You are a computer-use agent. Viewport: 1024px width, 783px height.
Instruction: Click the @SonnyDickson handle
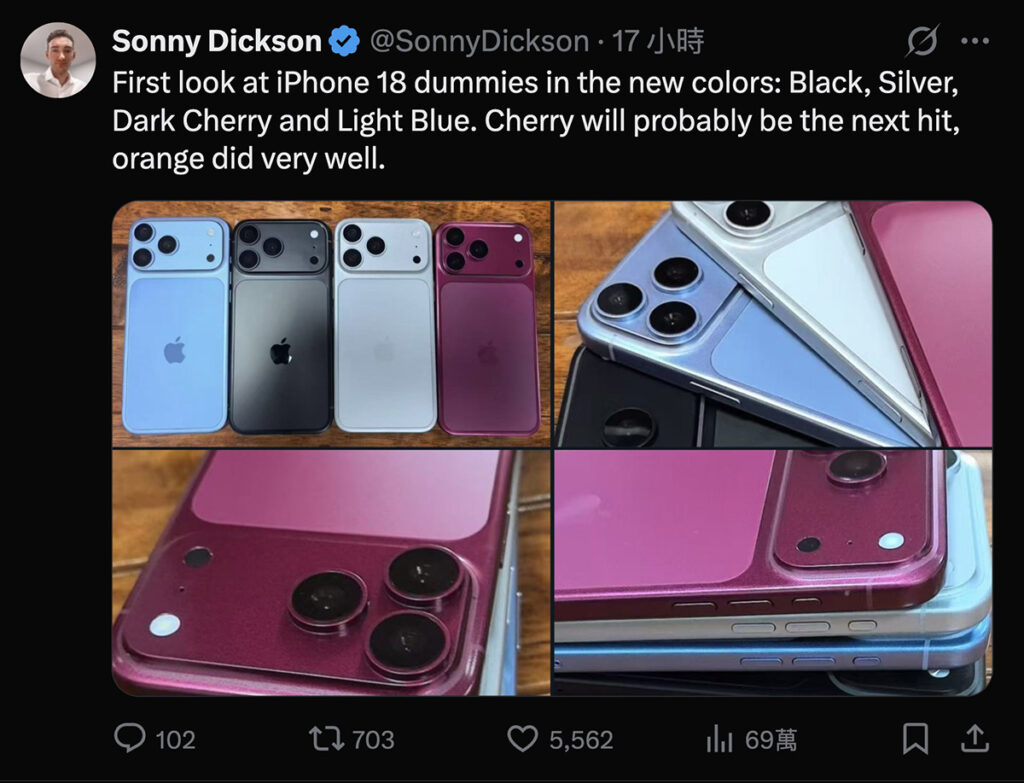tap(480, 41)
